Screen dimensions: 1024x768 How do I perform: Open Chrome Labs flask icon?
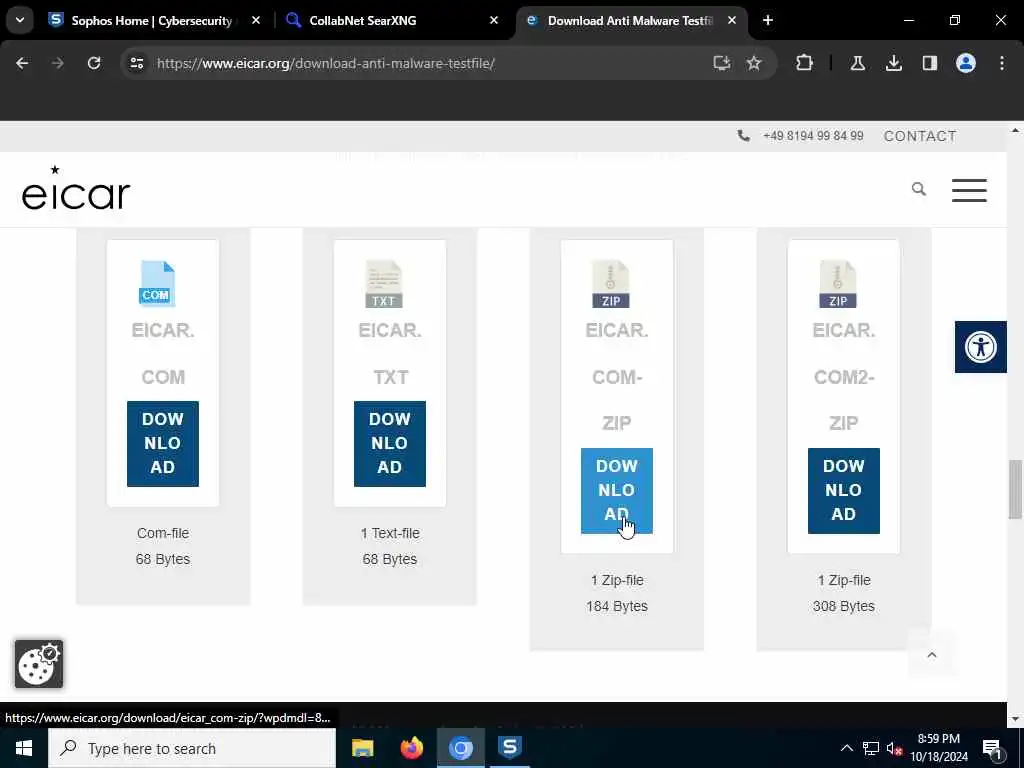pos(858,63)
